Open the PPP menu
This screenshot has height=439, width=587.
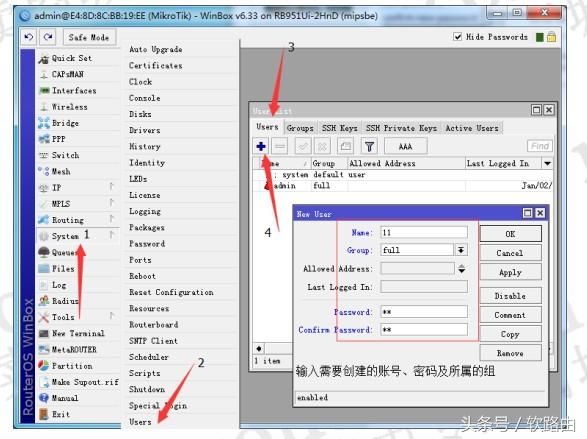point(58,139)
